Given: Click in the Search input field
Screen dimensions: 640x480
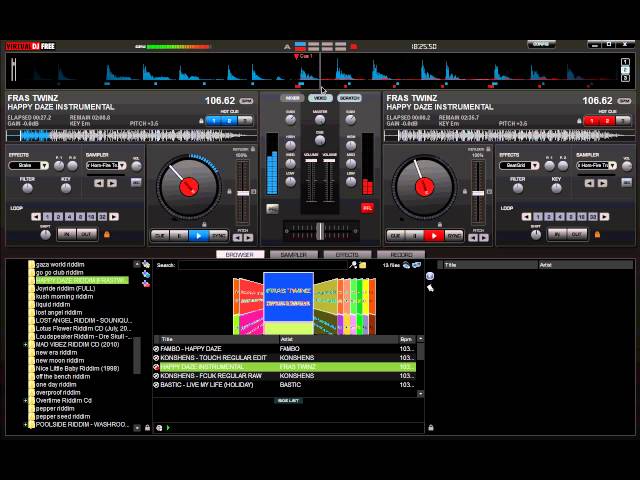Looking at the screenshot, I should pyautogui.click(x=262, y=265).
